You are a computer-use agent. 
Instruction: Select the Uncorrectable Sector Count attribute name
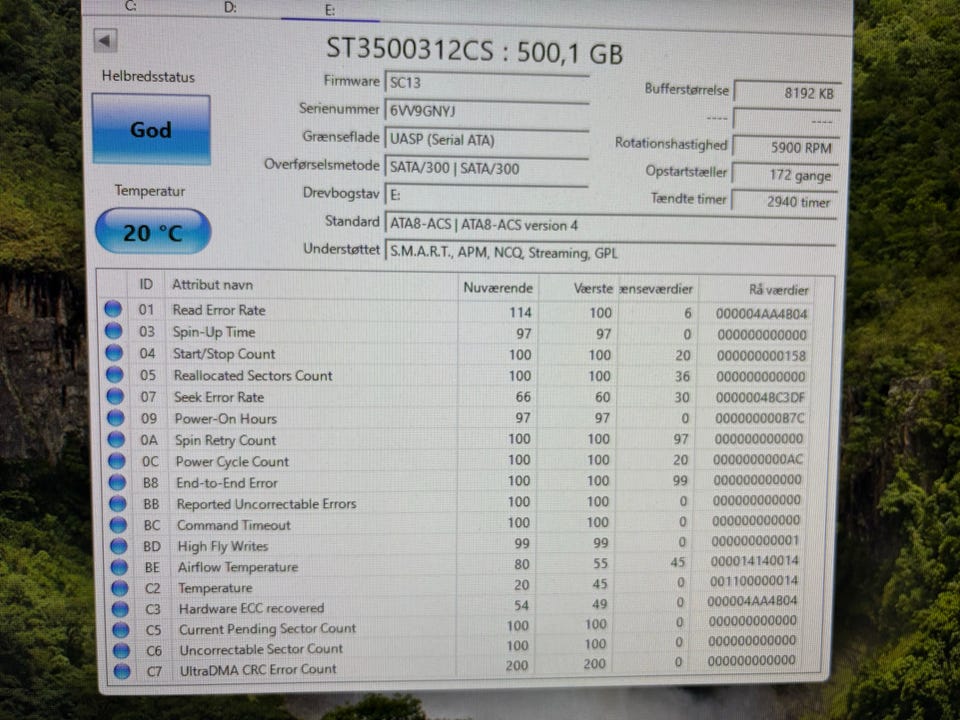(261, 649)
